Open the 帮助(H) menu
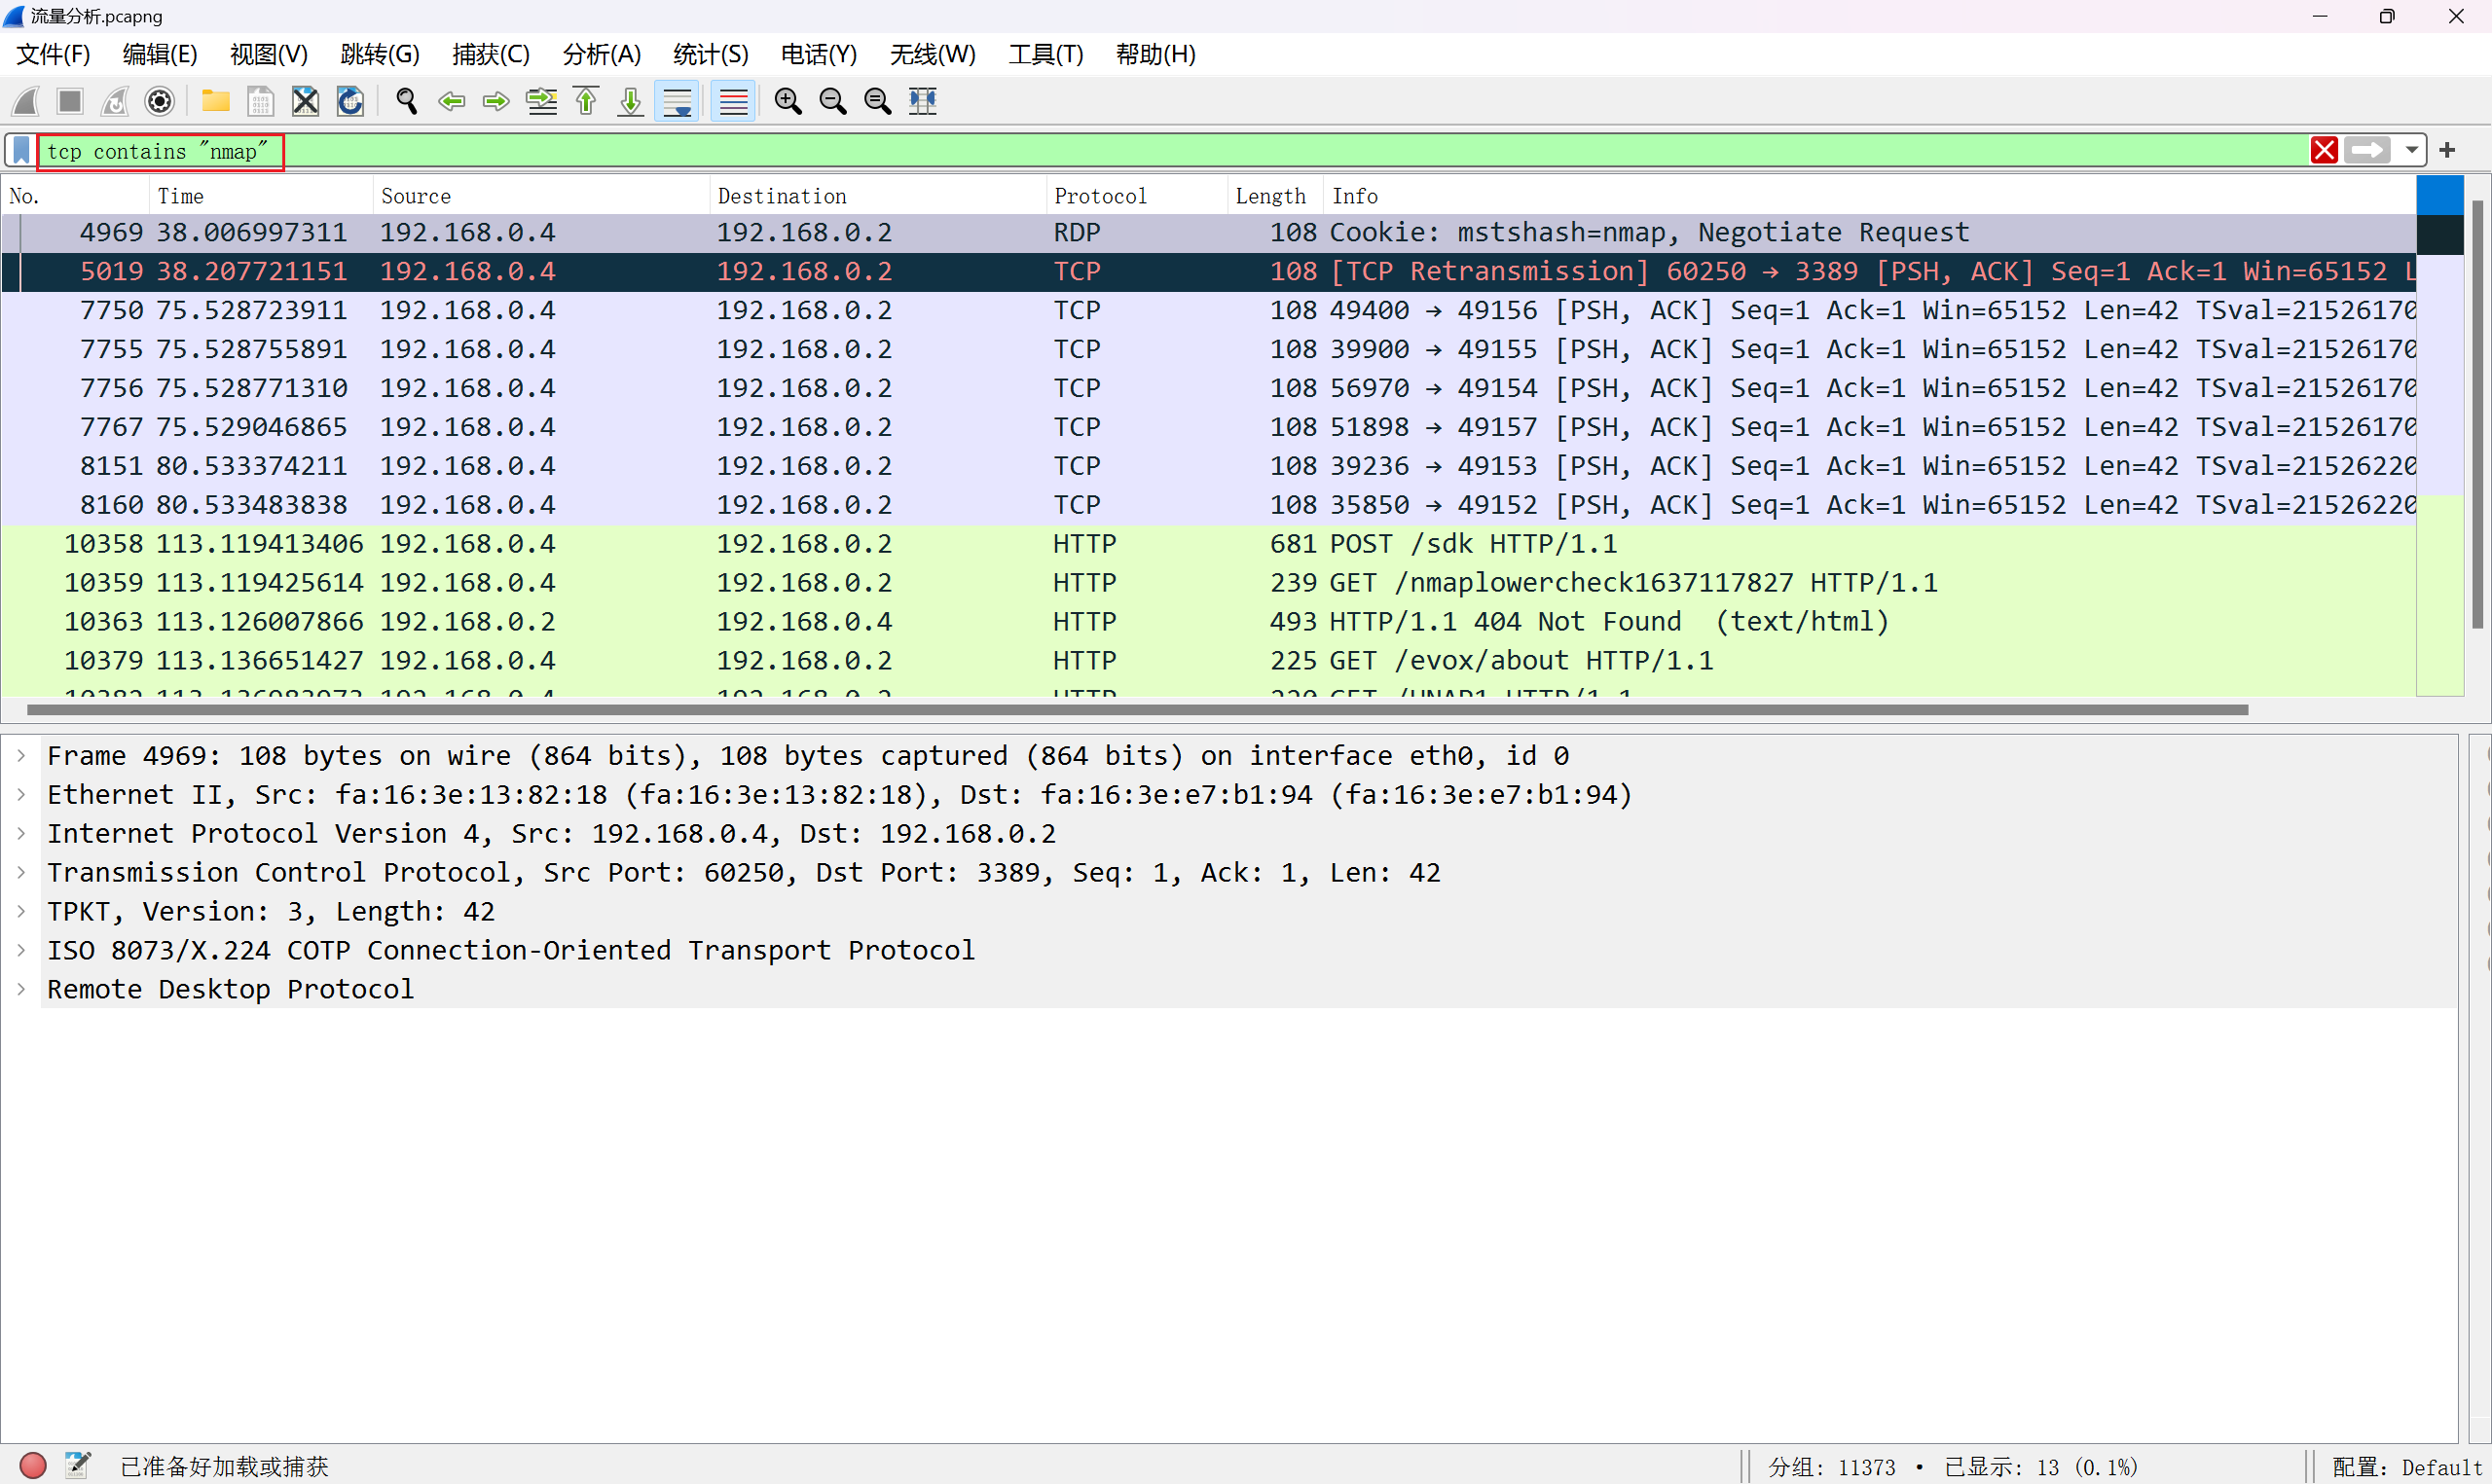Image resolution: width=2492 pixels, height=1484 pixels. 1156,54
